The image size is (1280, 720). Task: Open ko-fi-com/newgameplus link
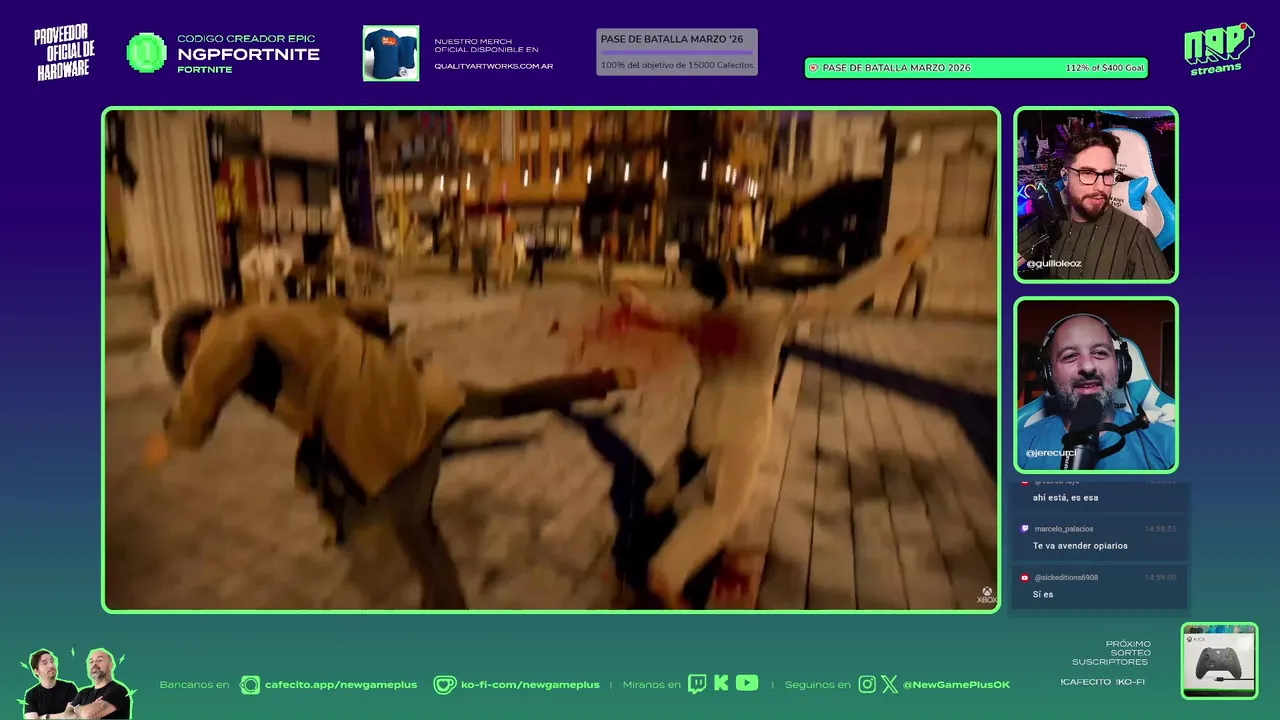pyautogui.click(x=530, y=685)
